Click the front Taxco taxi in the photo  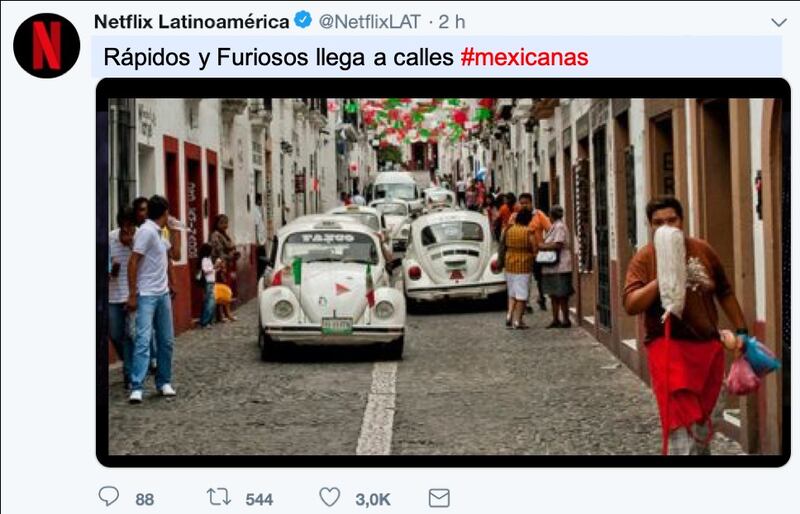pyautogui.click(x=331, y=287)
